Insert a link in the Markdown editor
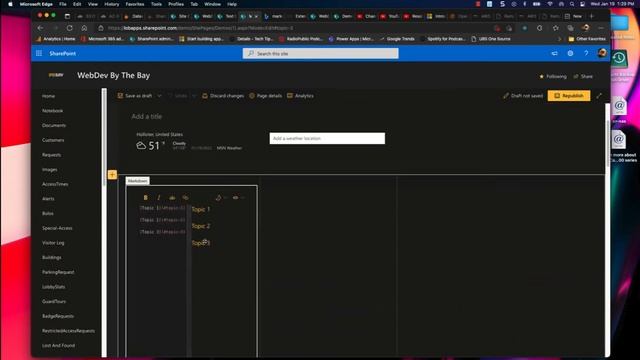Screen dimensions: 640x360 pos(185,198)
